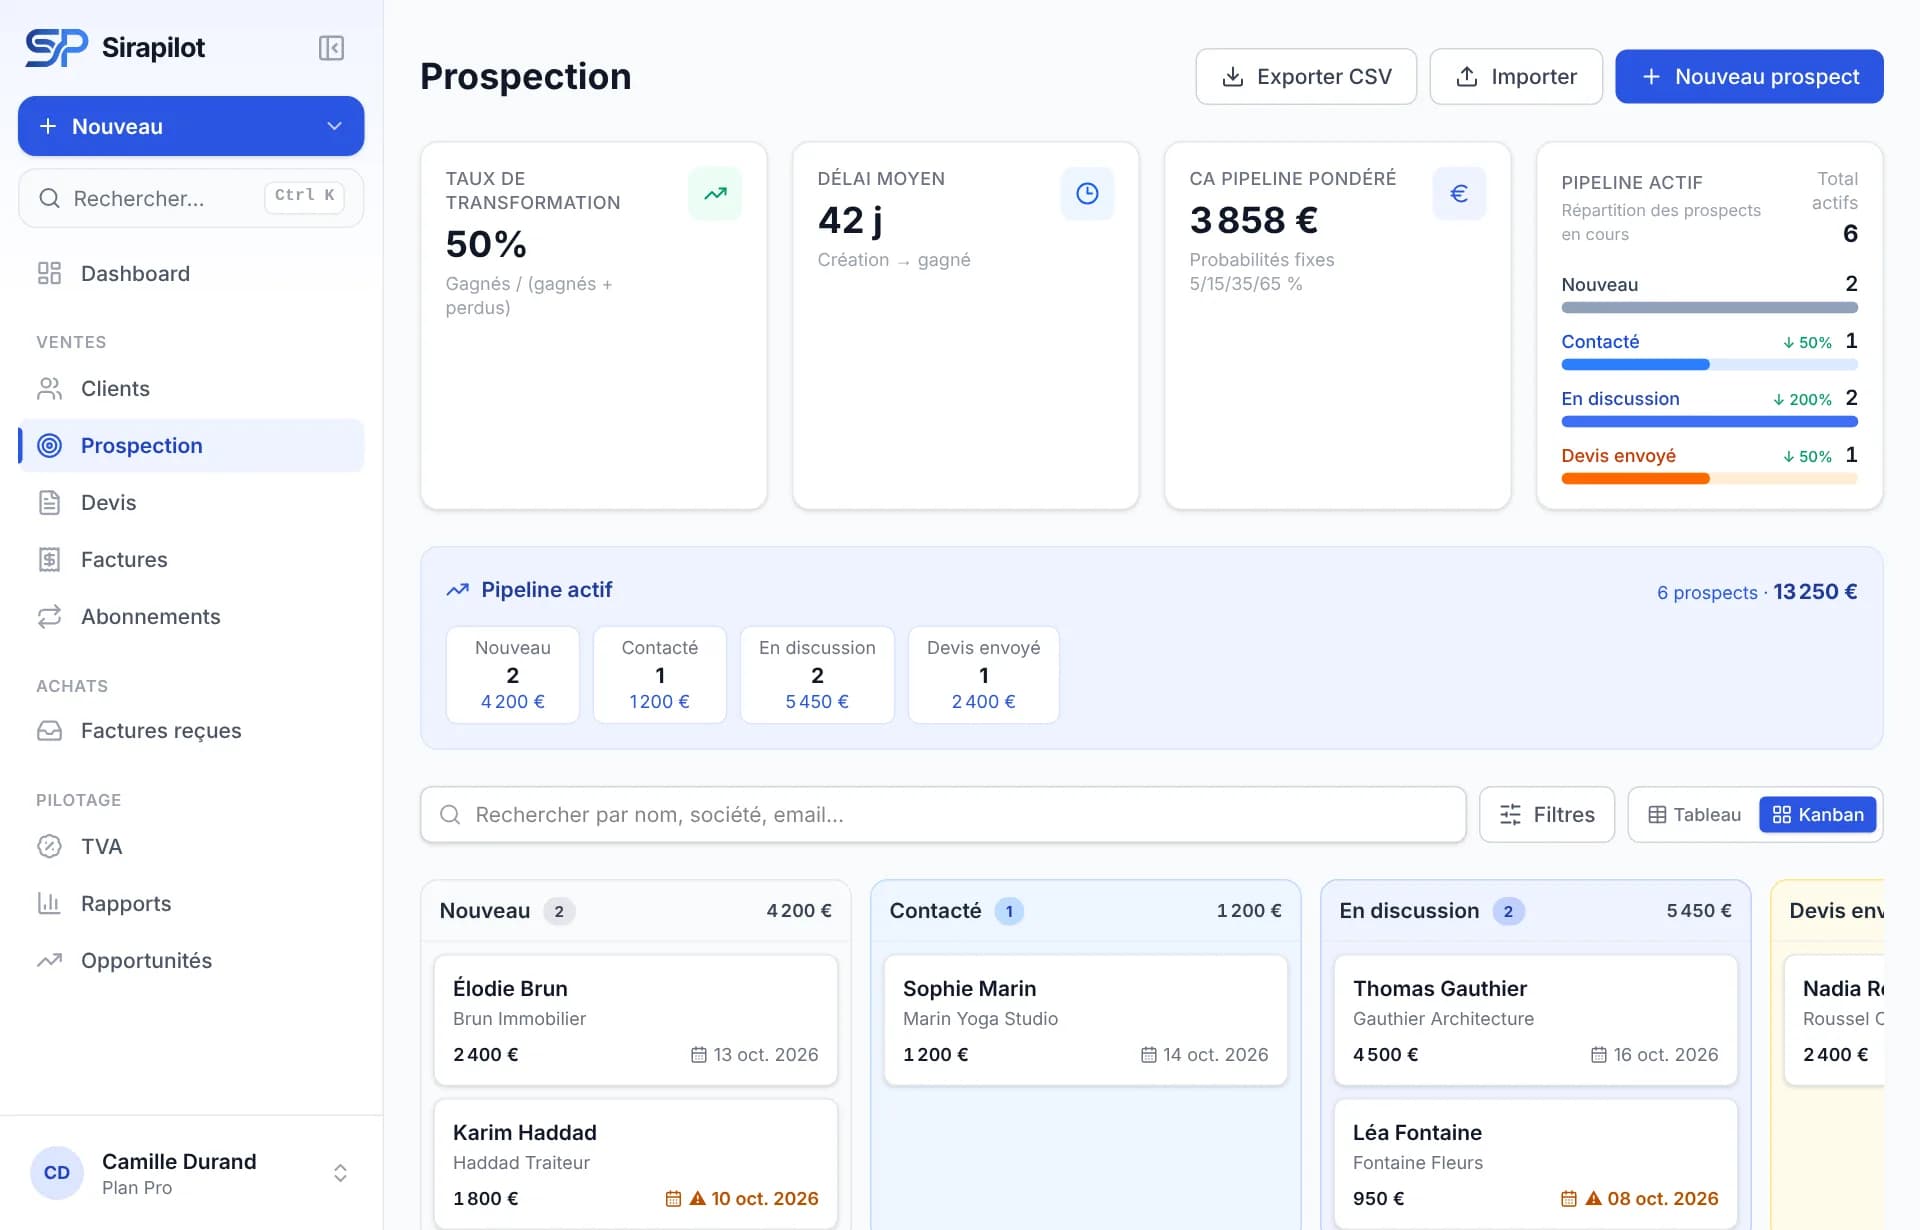Focus the search by nom, société, email field
This screenshot has height=1230, width=1920.
943,814
